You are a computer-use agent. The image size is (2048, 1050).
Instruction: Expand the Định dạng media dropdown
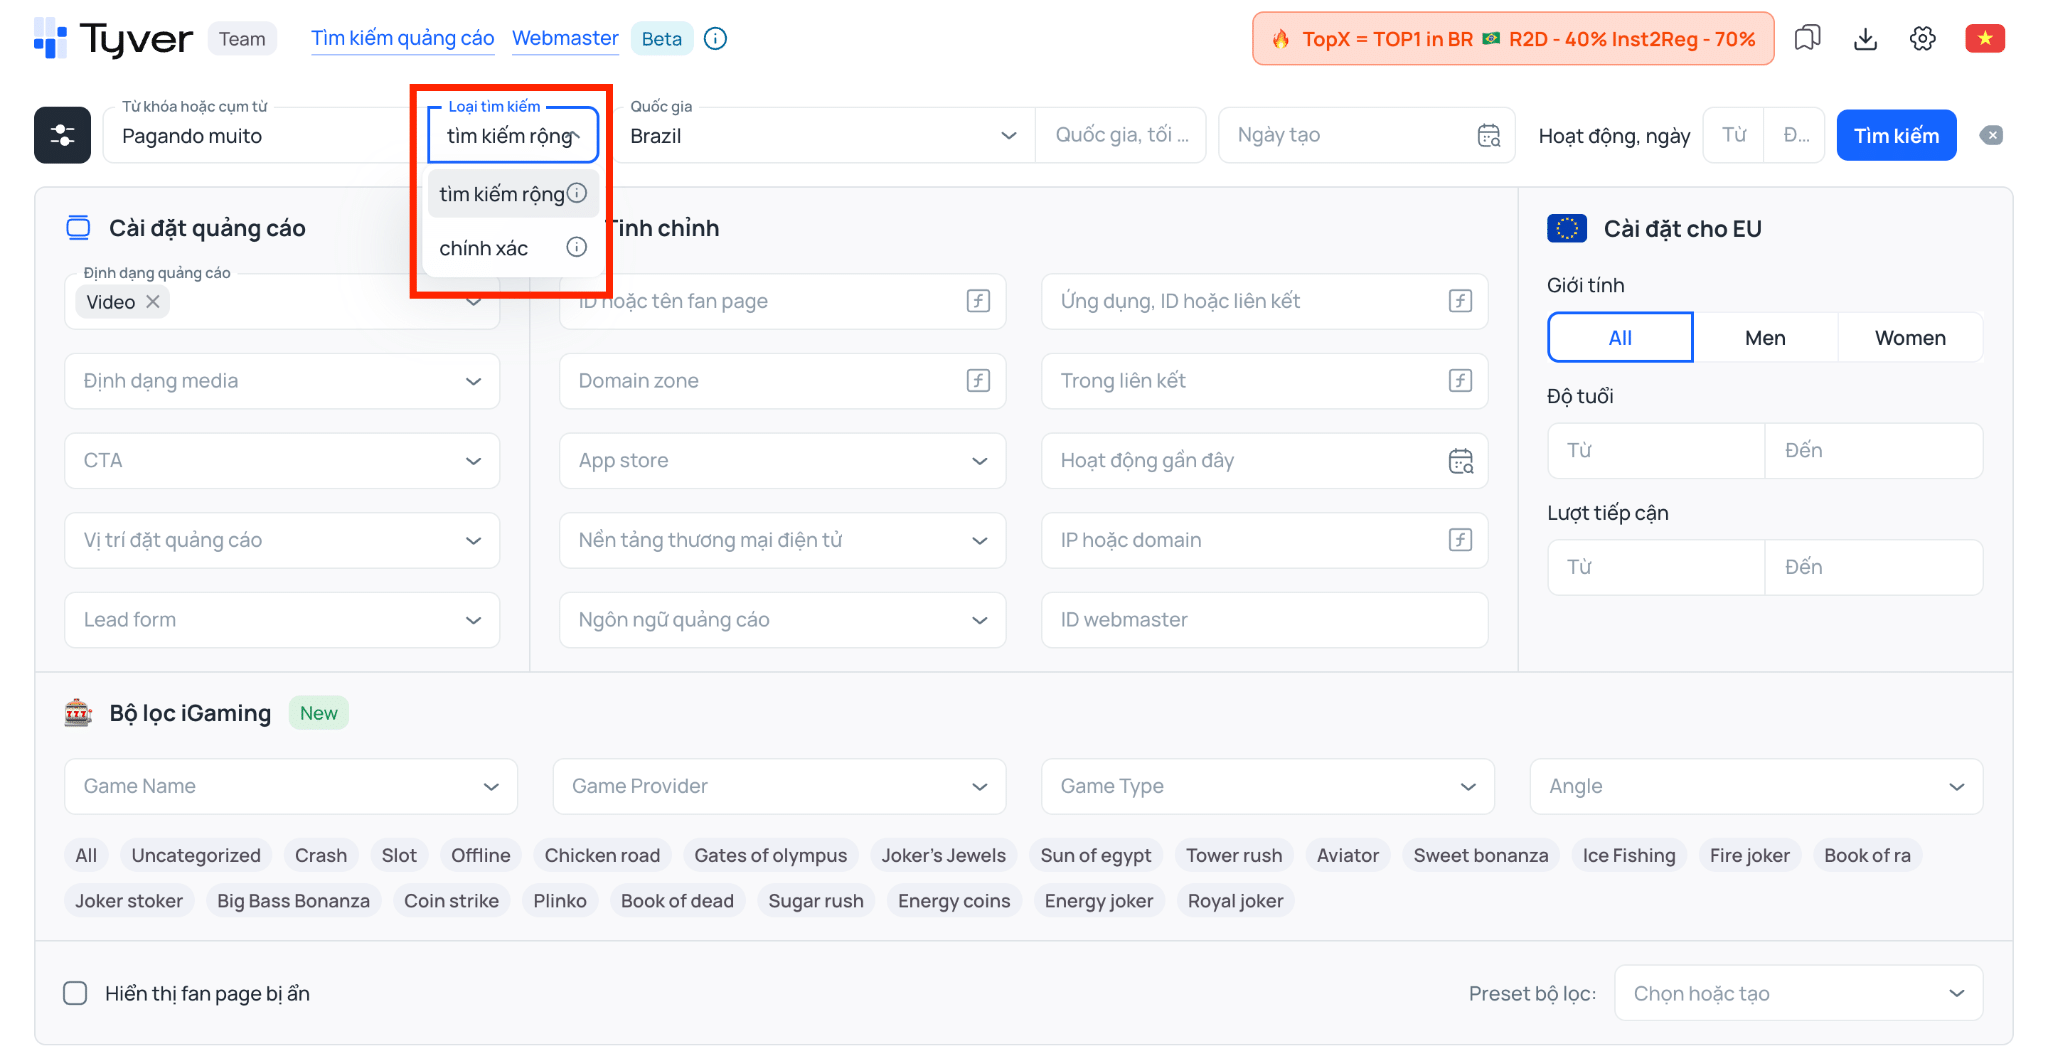(282, 380)
